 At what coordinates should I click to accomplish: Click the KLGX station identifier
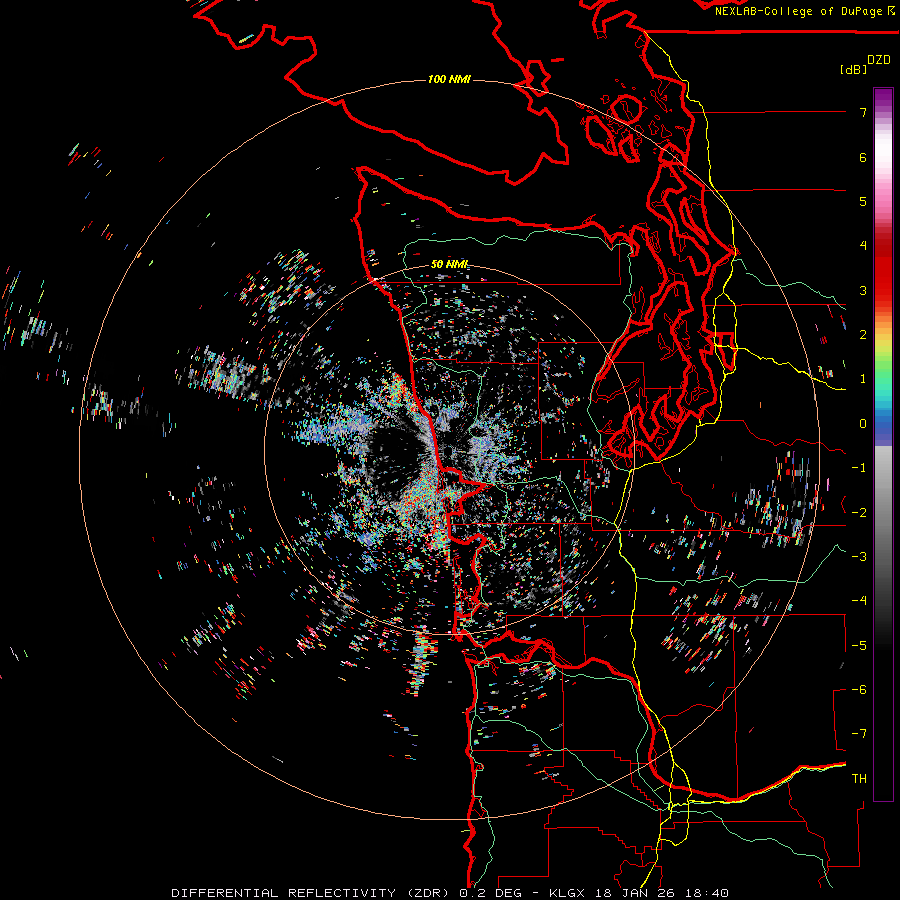(567, 893)
